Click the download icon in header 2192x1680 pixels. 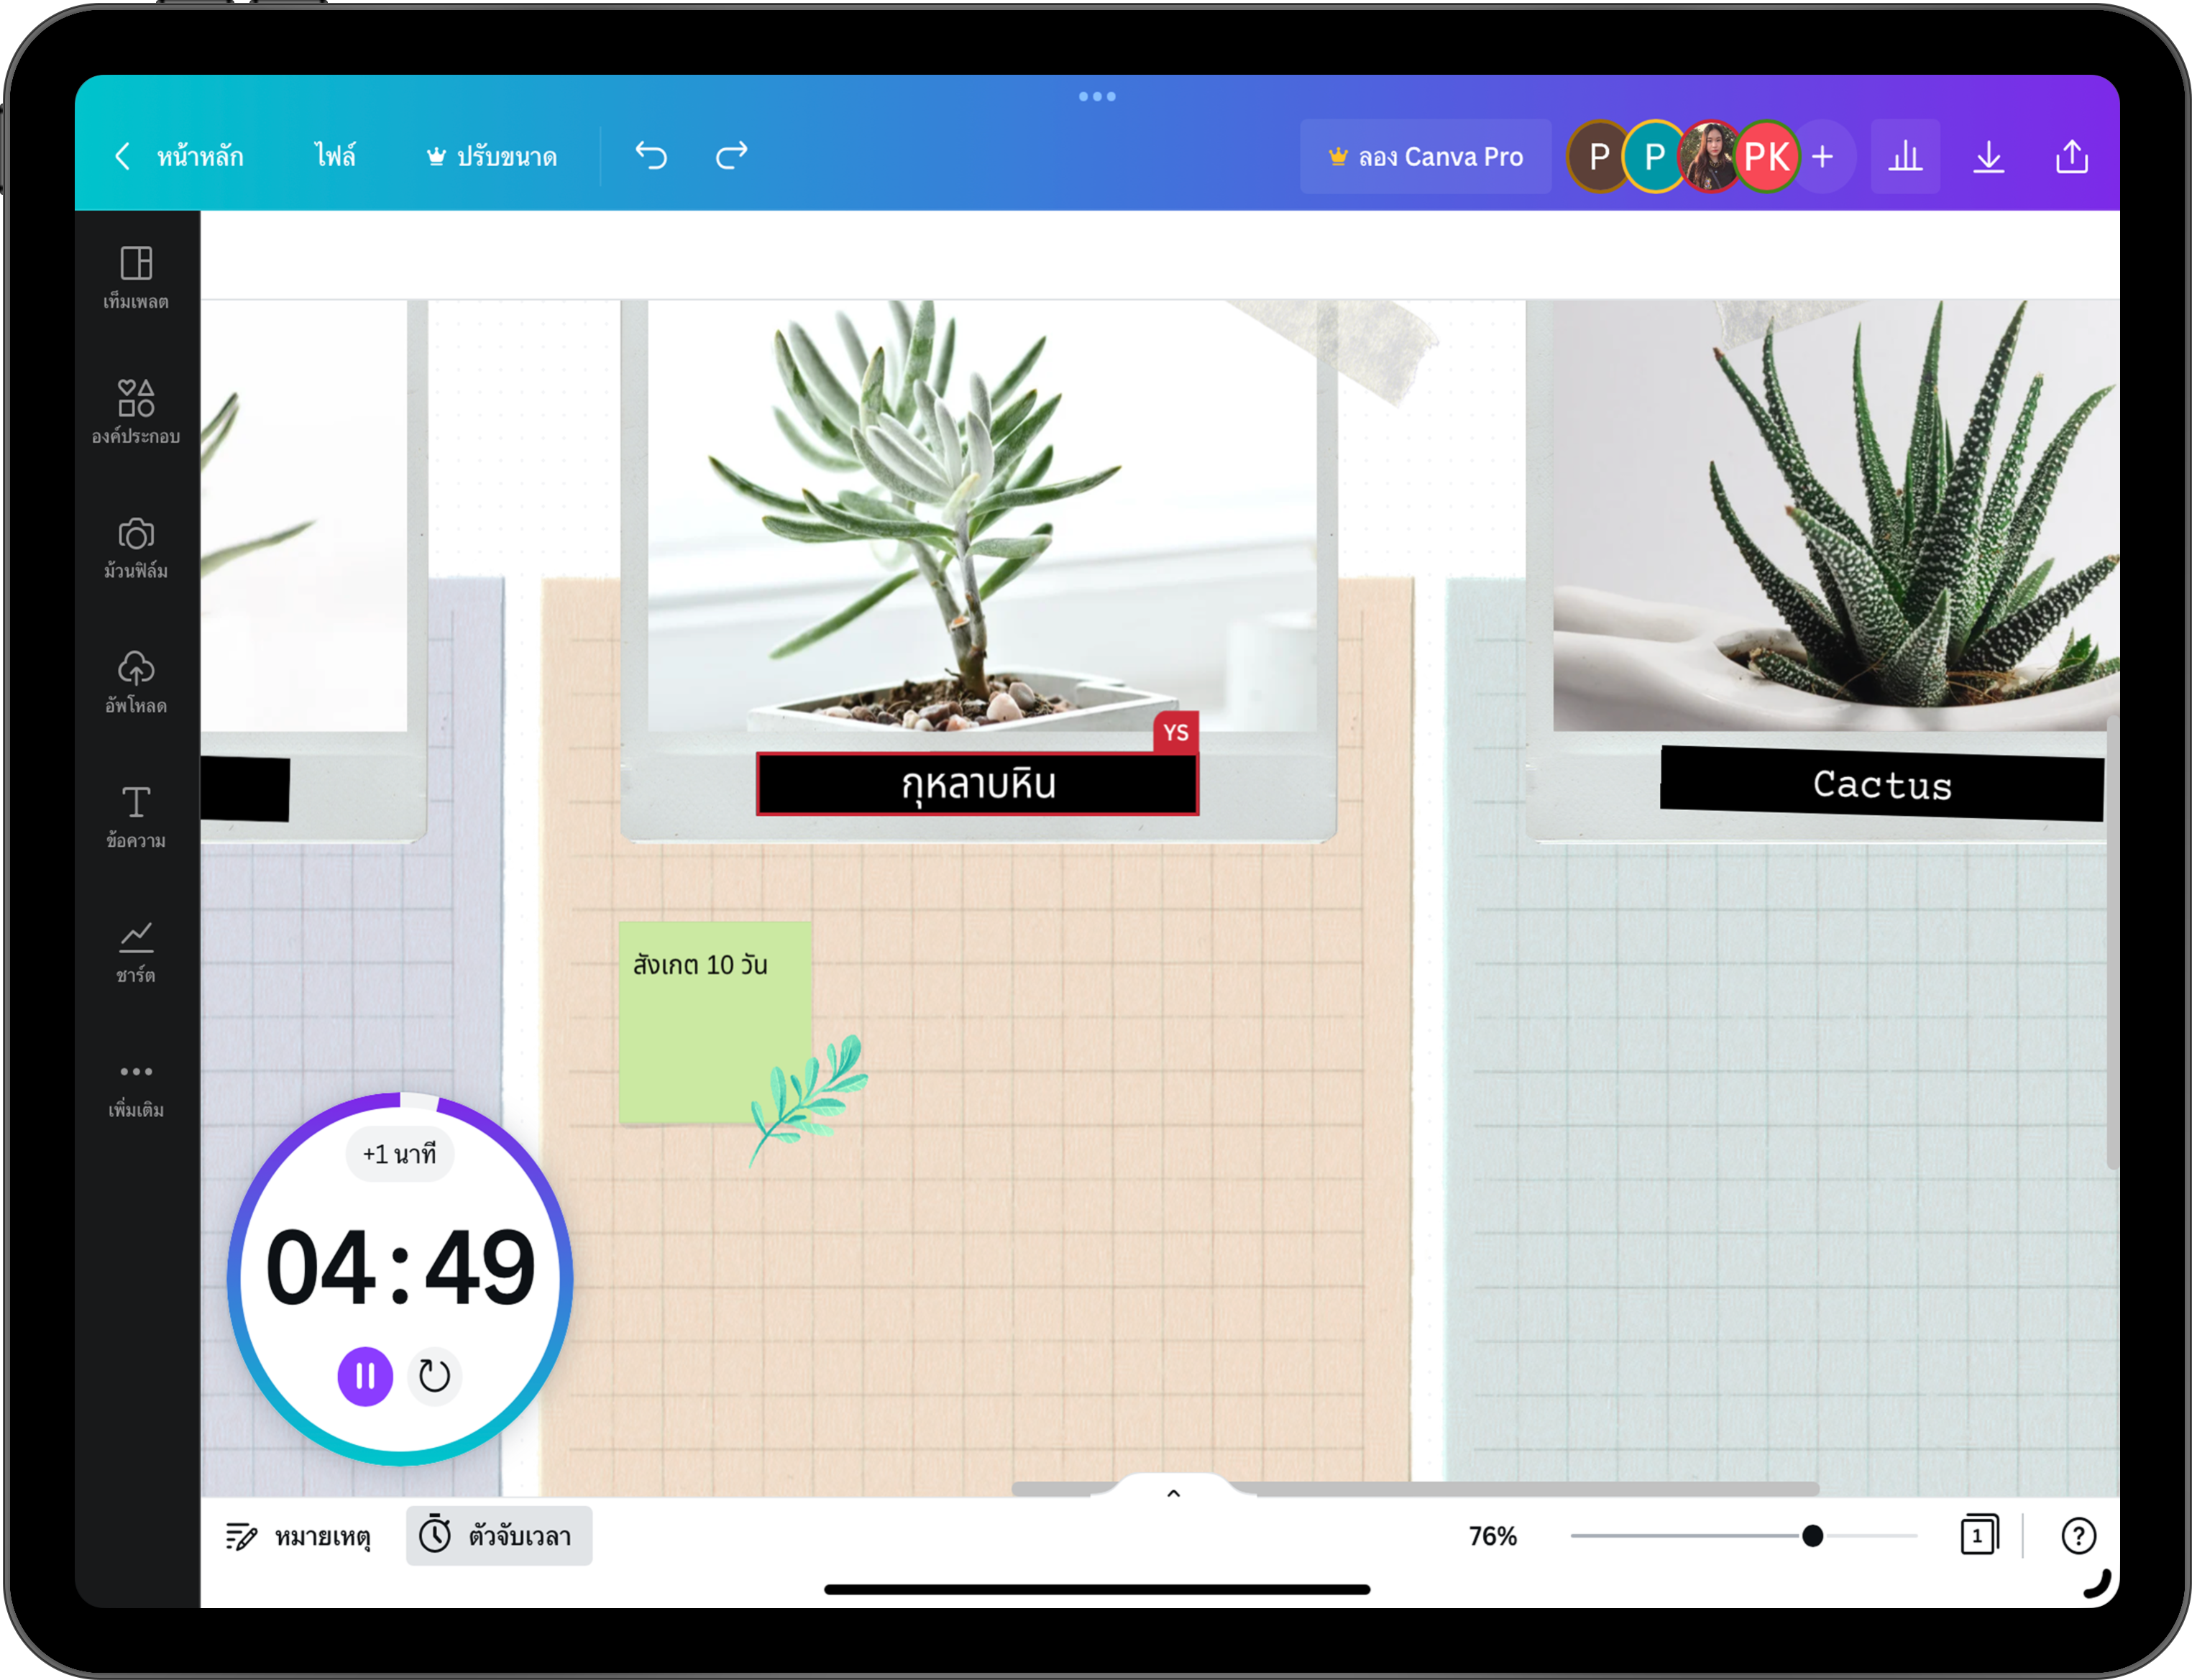(x=1988, y=157)
